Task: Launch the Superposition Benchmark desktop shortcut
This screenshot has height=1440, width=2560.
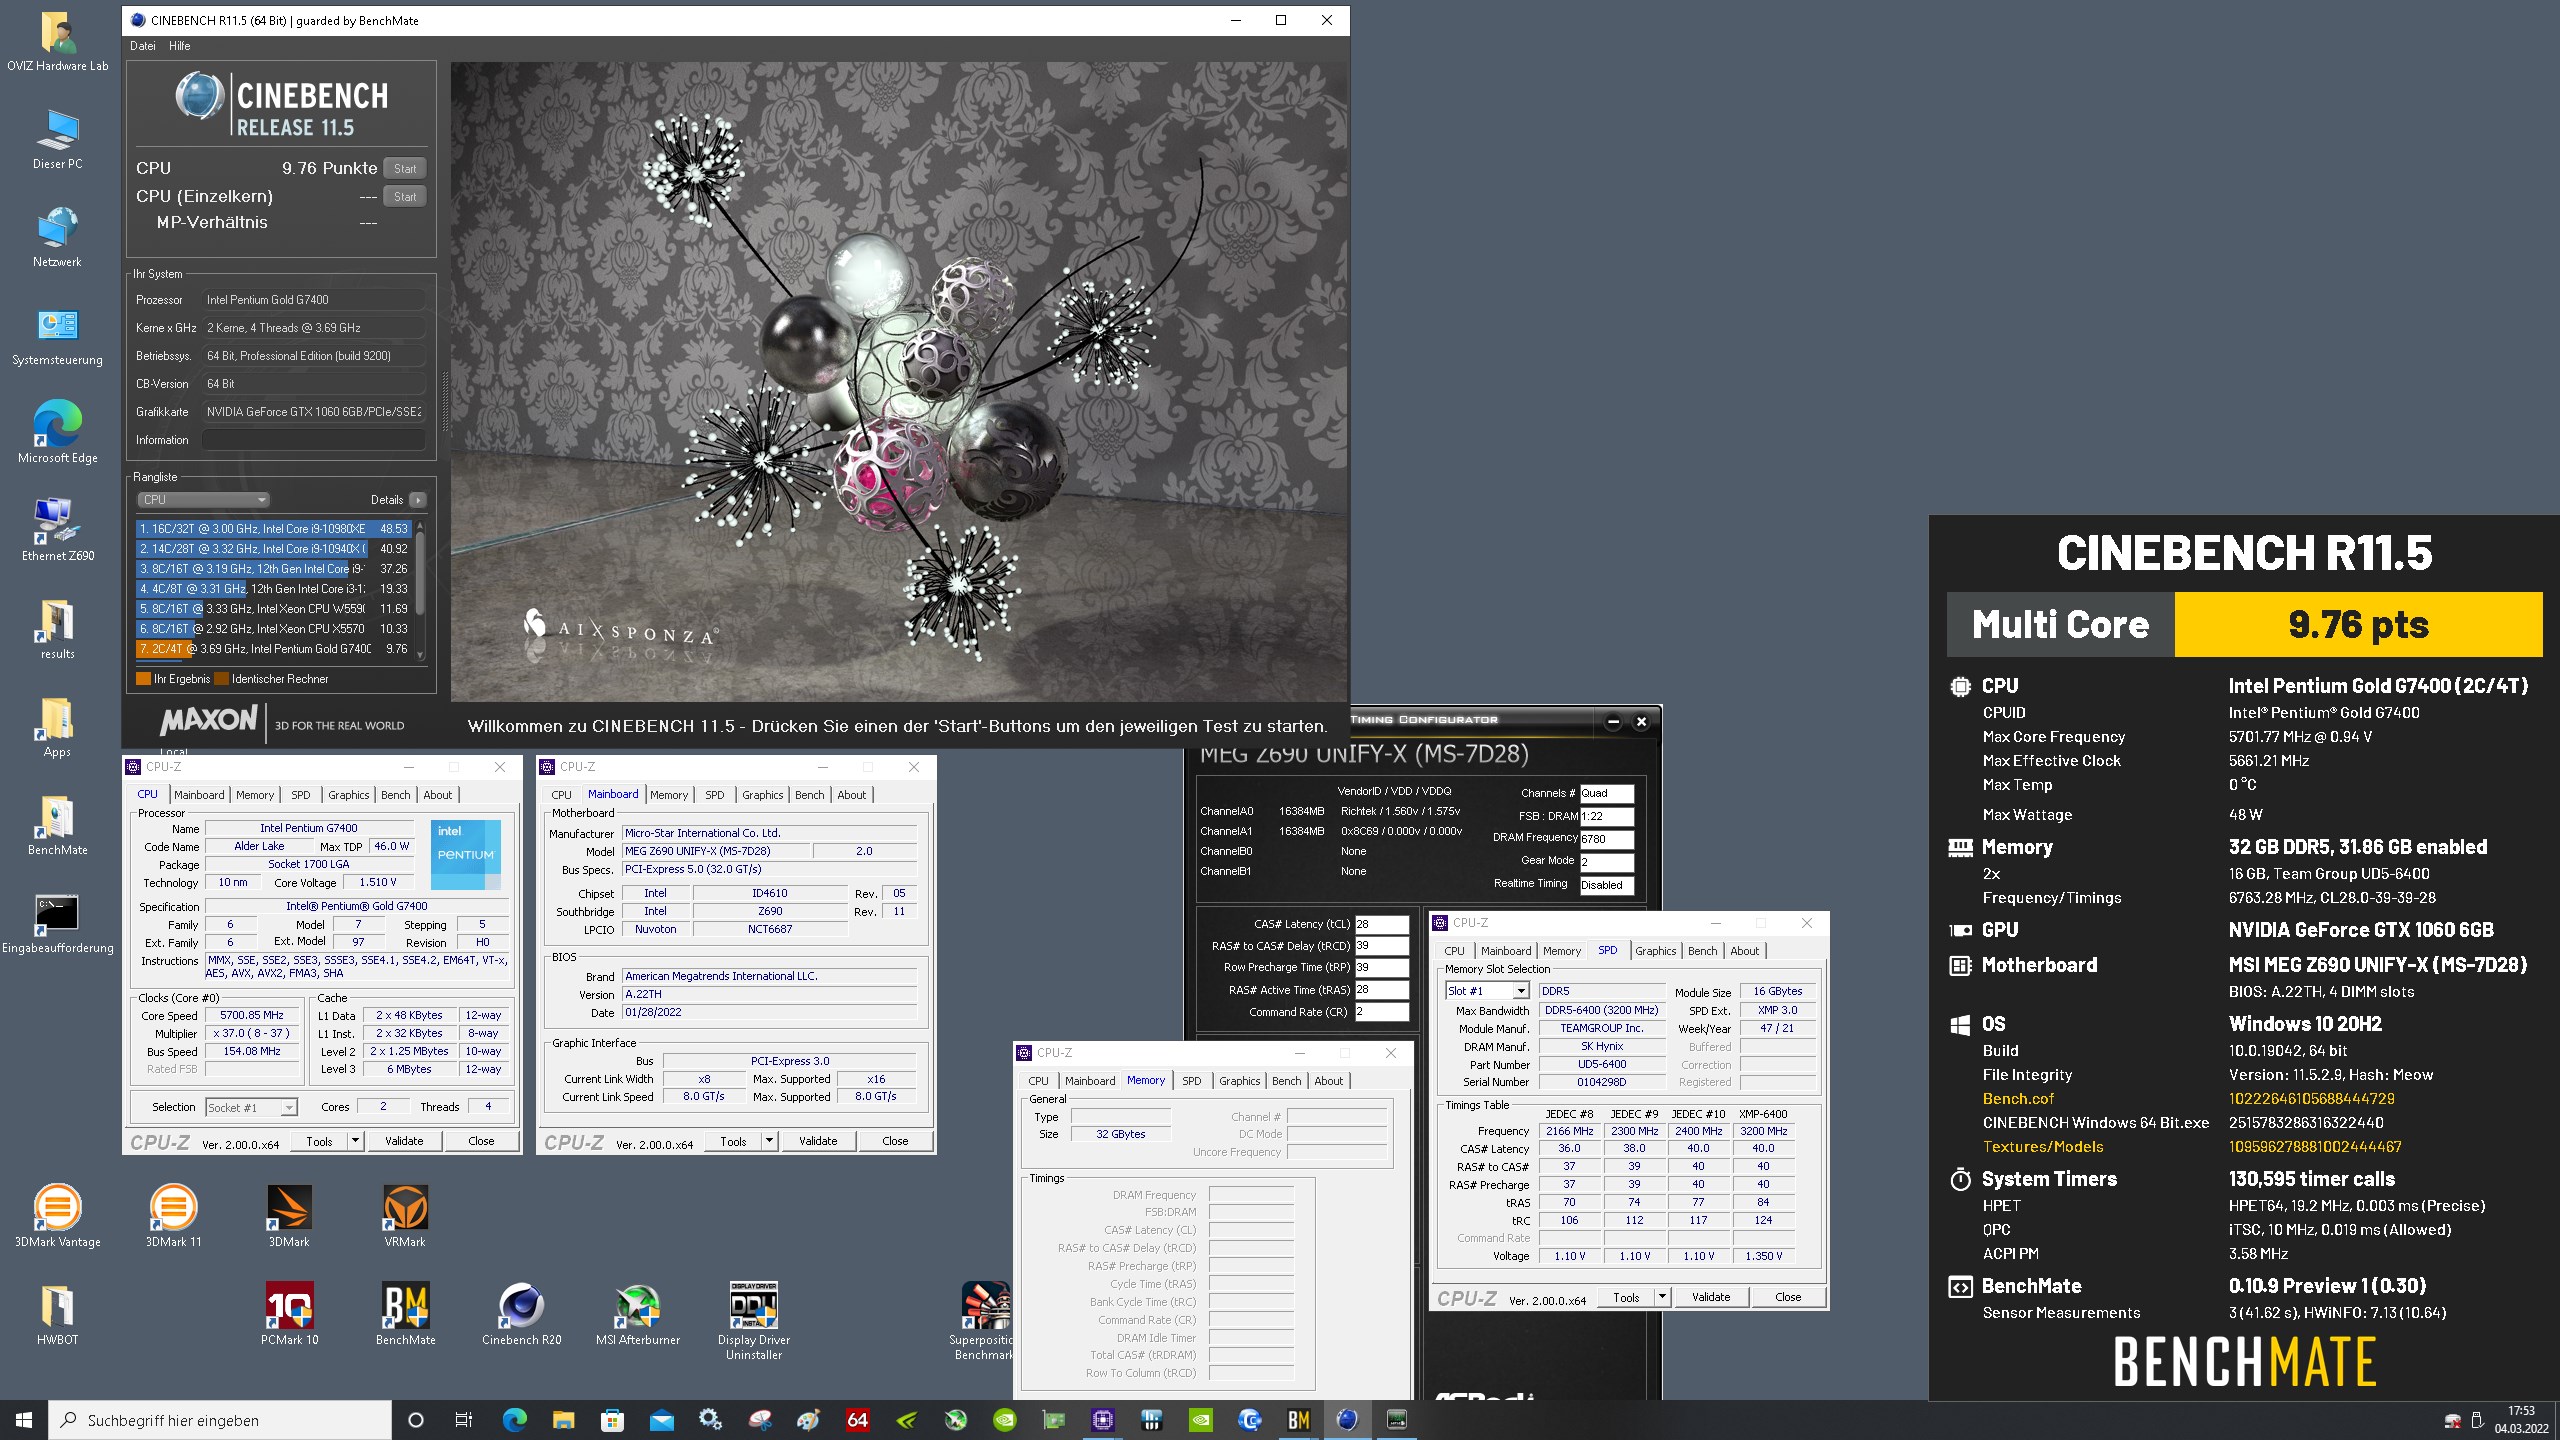Action: click(x=984, y=1320)
